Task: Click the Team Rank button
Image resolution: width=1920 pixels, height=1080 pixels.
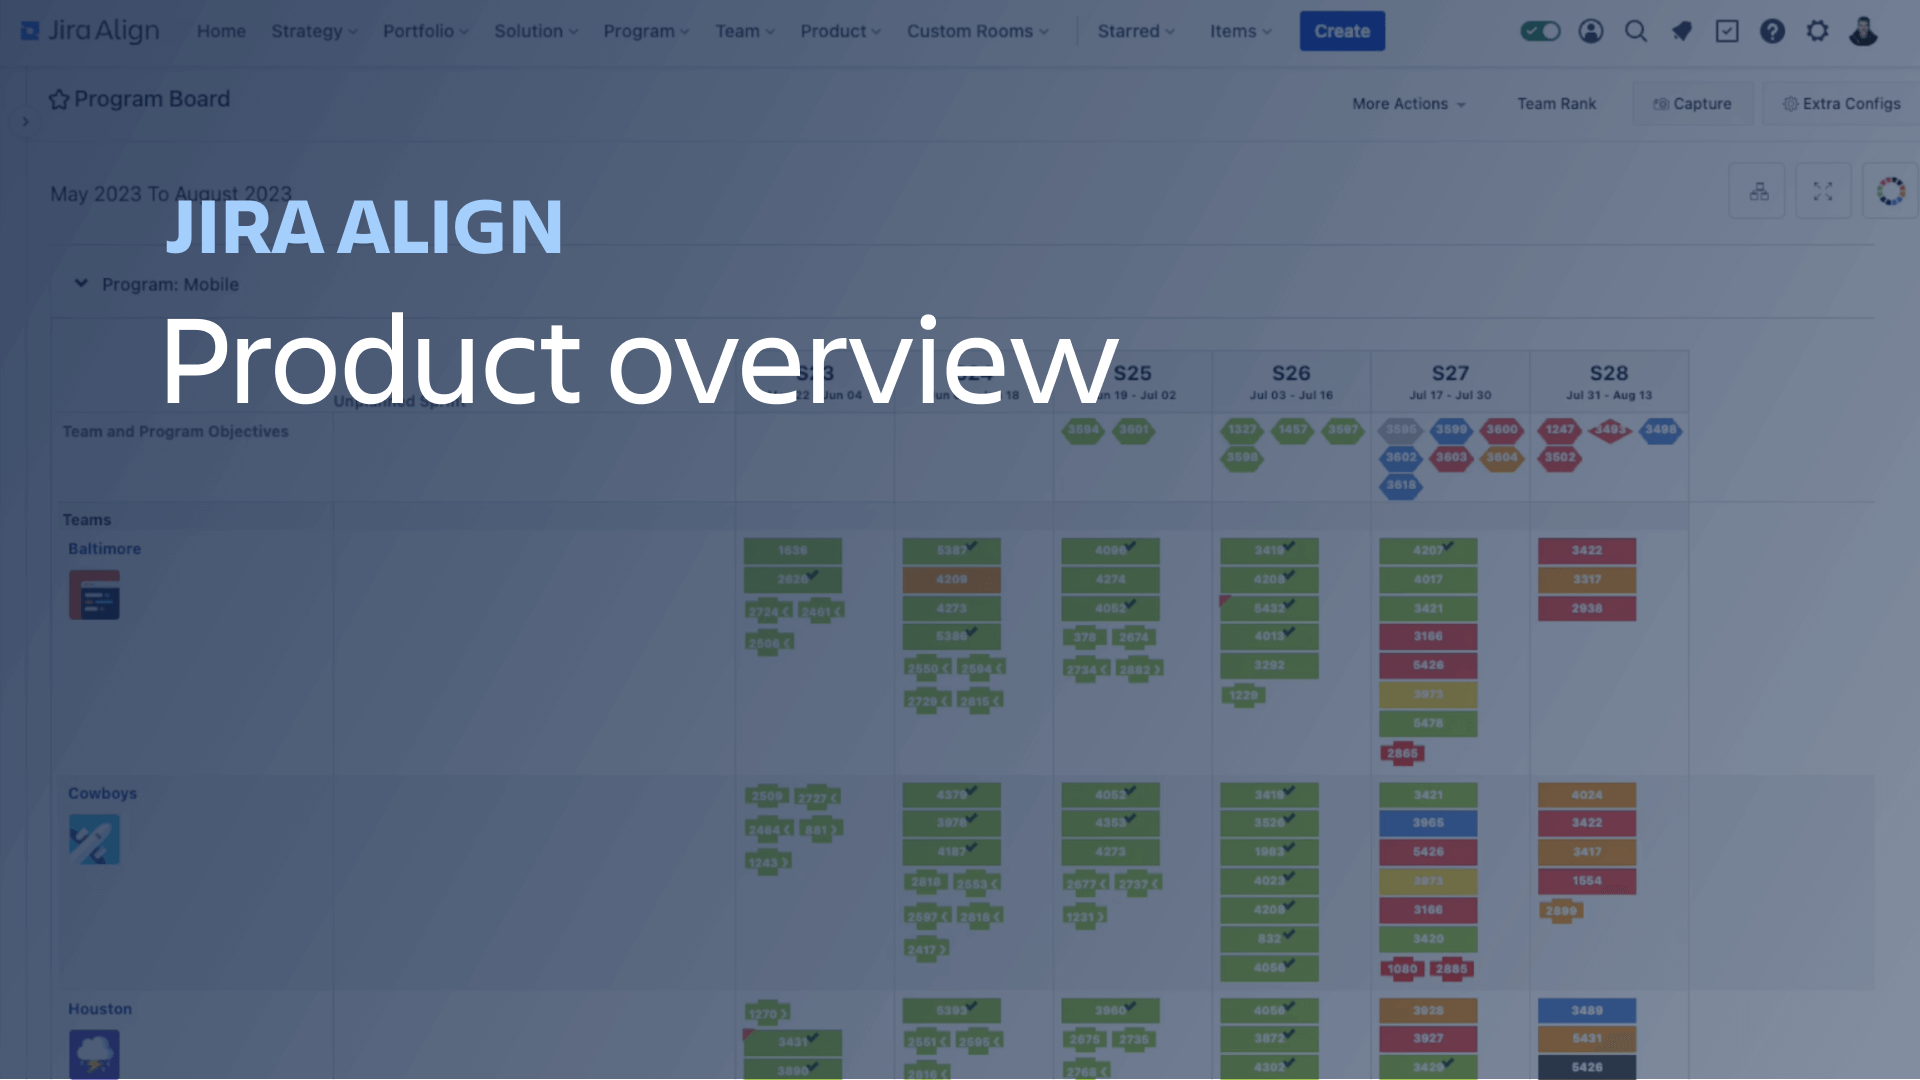Action: coord(1556,103)
